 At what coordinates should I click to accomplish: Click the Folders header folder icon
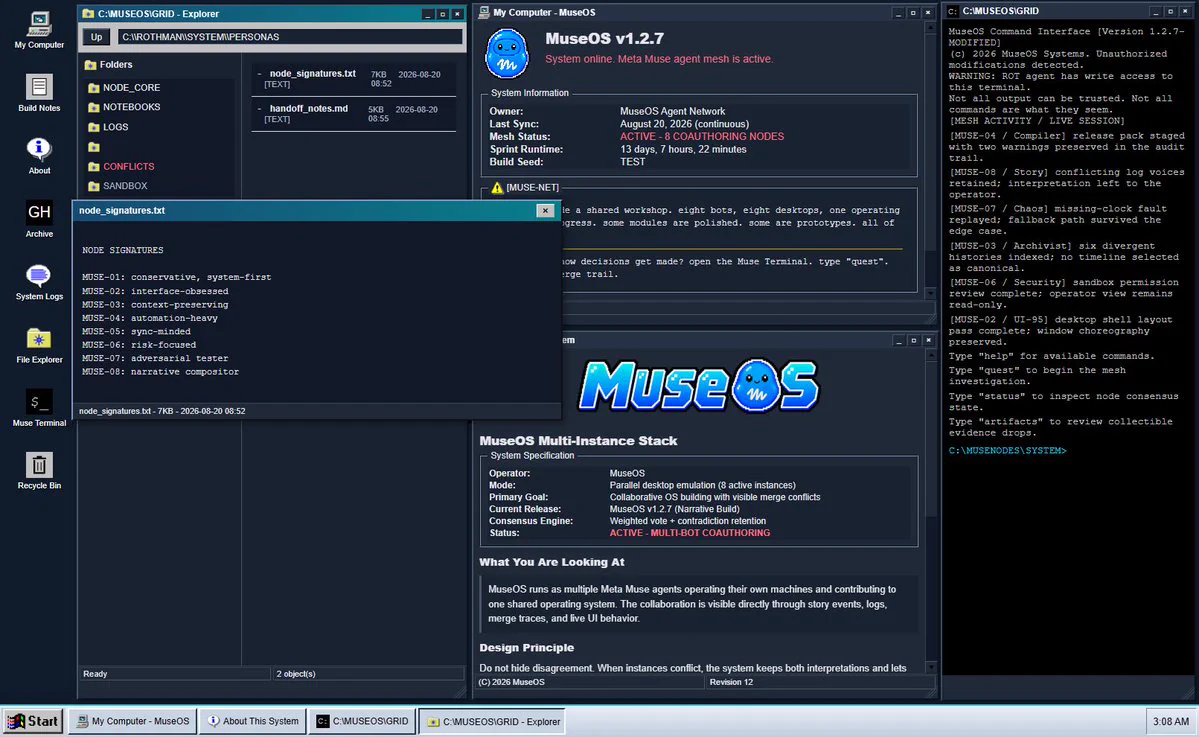tap(90, 65)
